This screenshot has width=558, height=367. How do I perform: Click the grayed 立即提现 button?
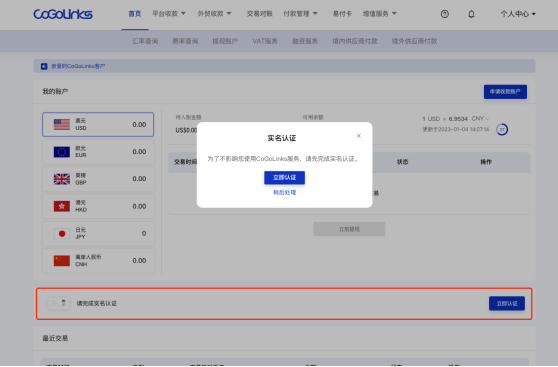[349, 229]
